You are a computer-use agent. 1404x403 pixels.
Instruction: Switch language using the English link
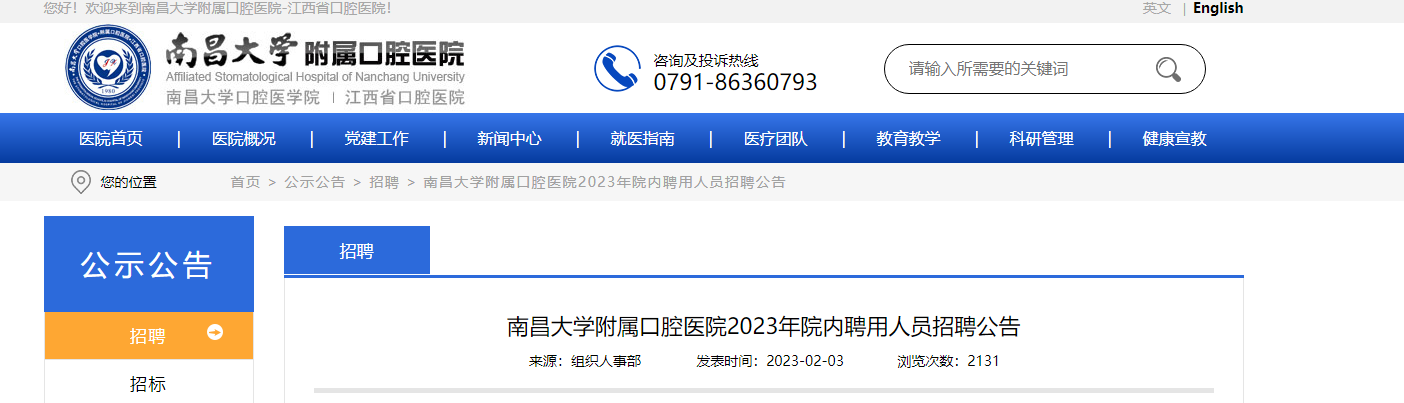[1218, 8]
